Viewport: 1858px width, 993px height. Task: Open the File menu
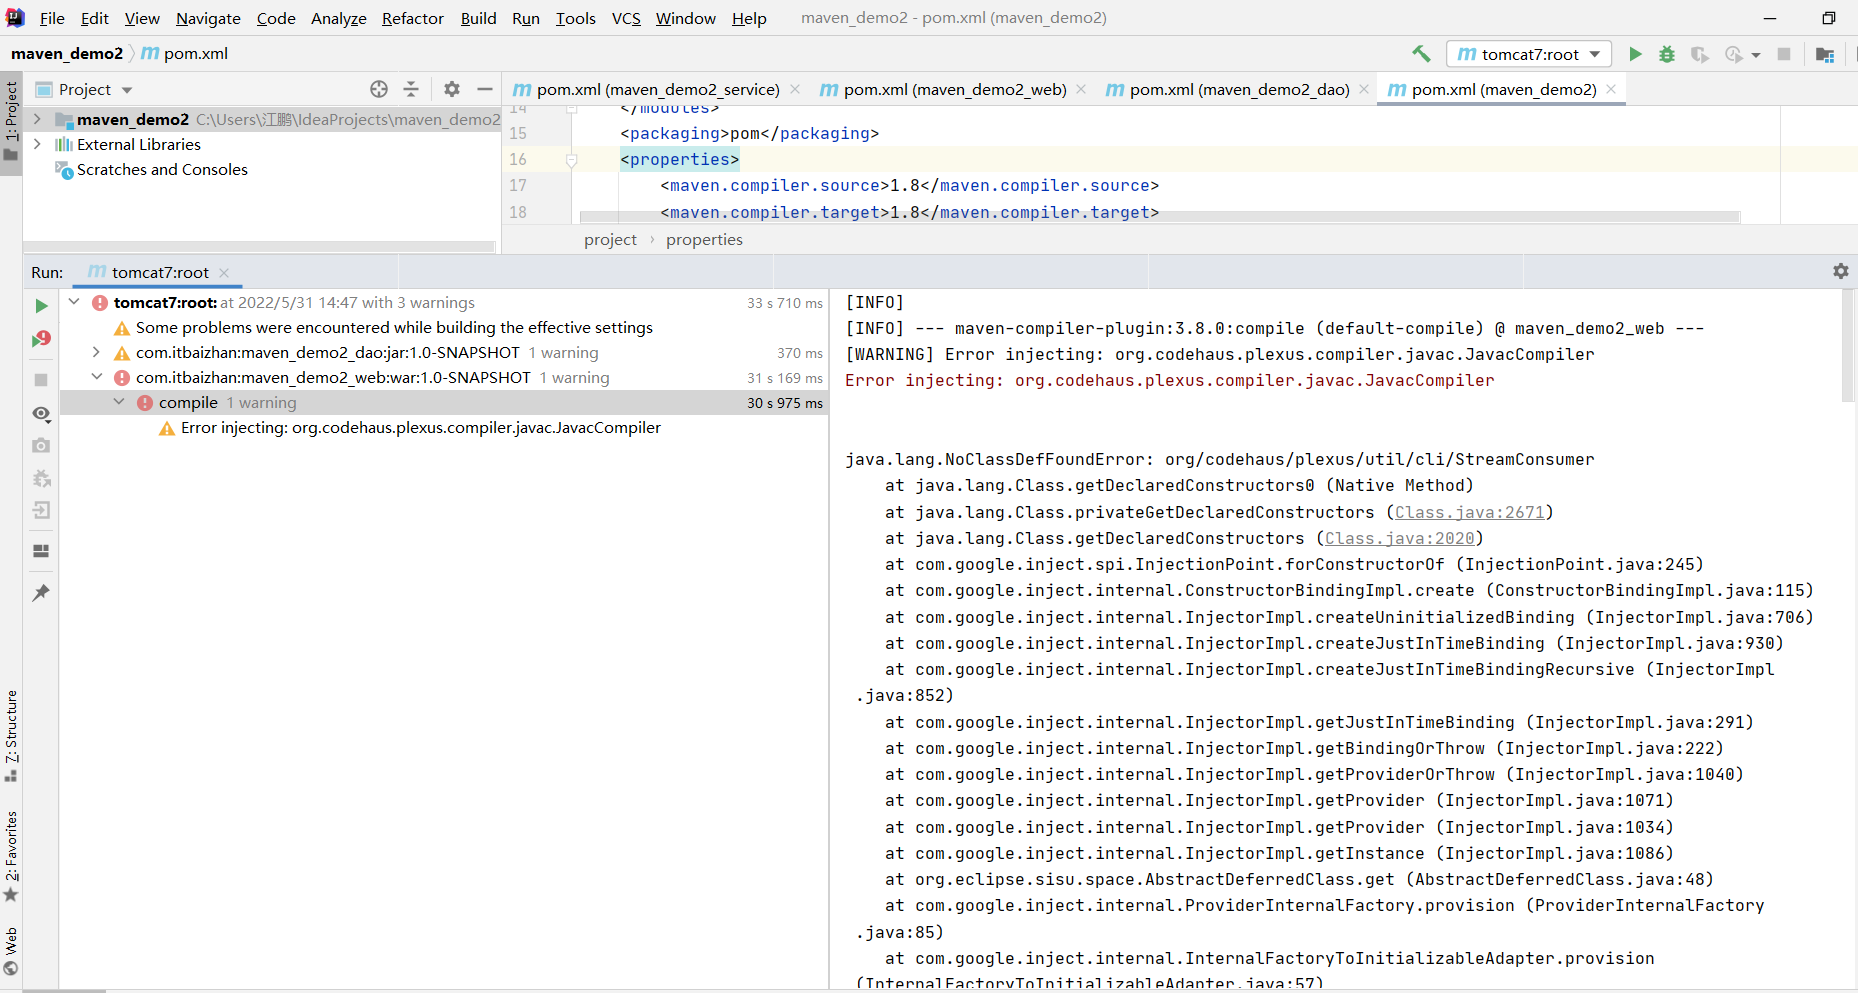click(x=52, y=18)
